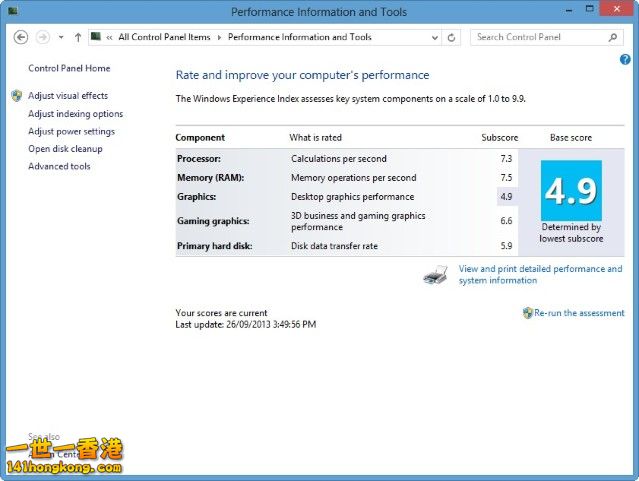This screenshot has height=481, width=639.
Task: Click the Forward navigation arrow
Action: (x=43, y=37)
